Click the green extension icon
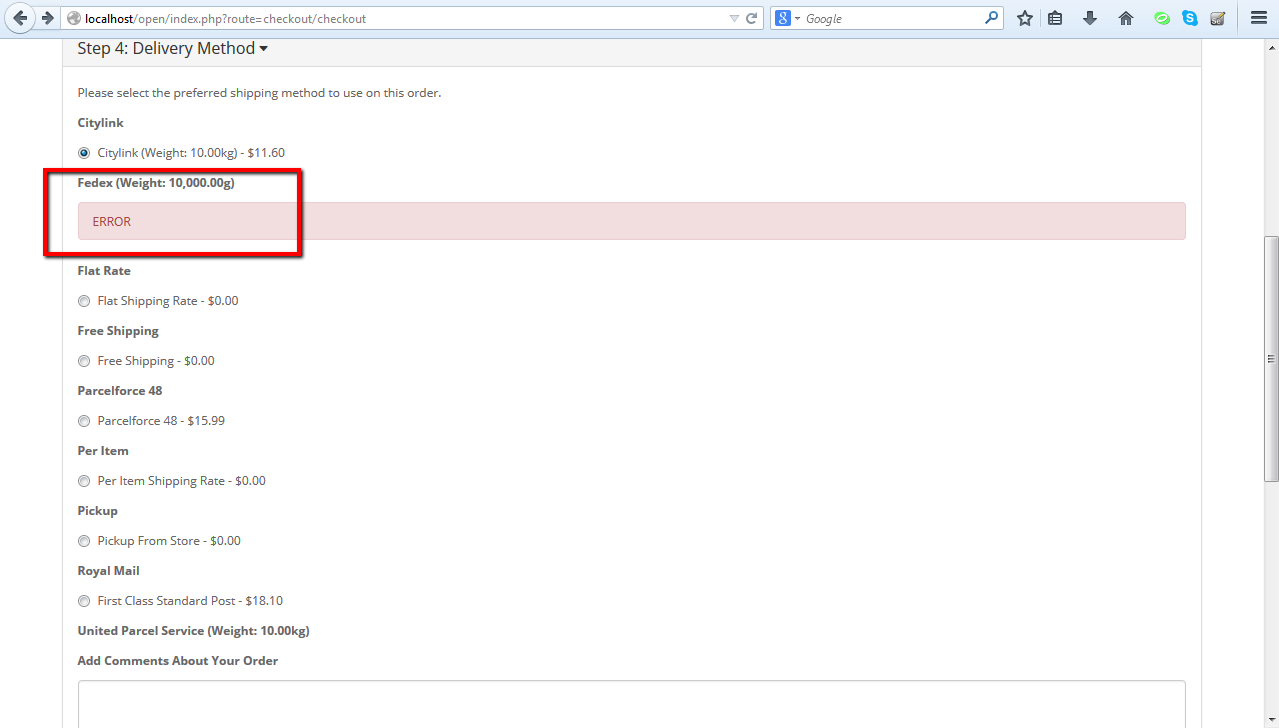Image resolution: width=1279 pixels, height=728 pixels. coord(1162,18)
